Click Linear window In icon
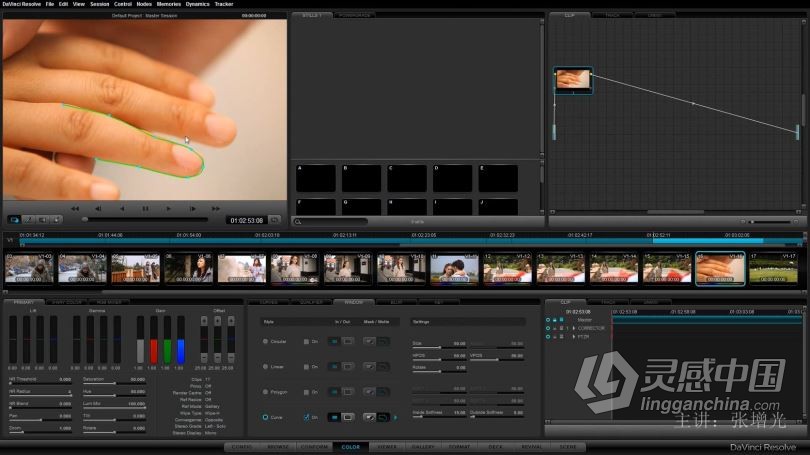Viewport: 810px width, 455px height. 334,367
